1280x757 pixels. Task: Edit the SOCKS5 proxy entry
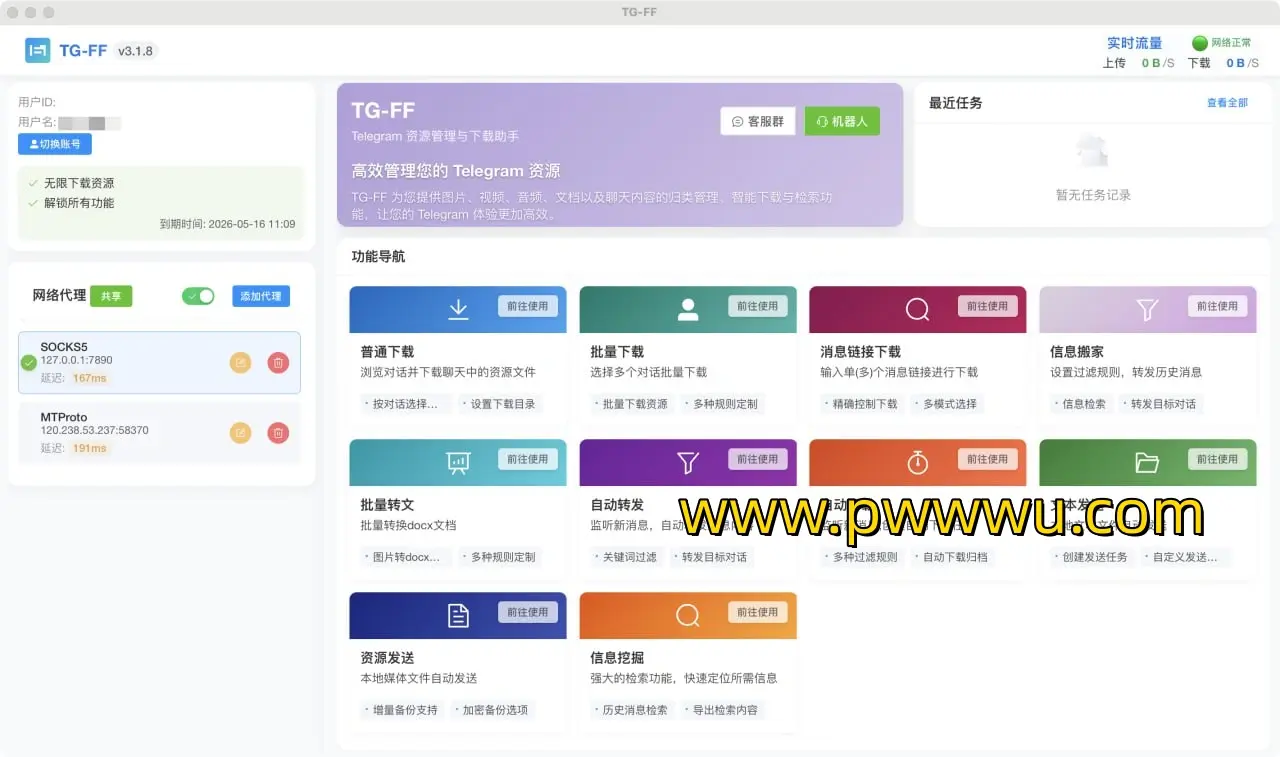[240, 363]
